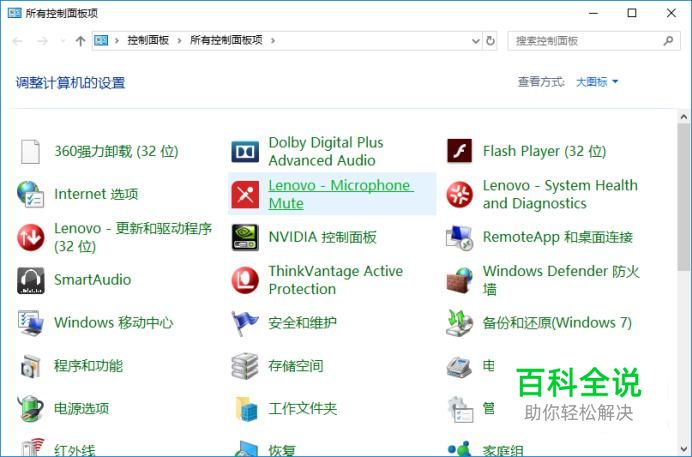Open the 安全和维护 text link
The width and height of the screenshot is (692, 457).
coord(302,322)
